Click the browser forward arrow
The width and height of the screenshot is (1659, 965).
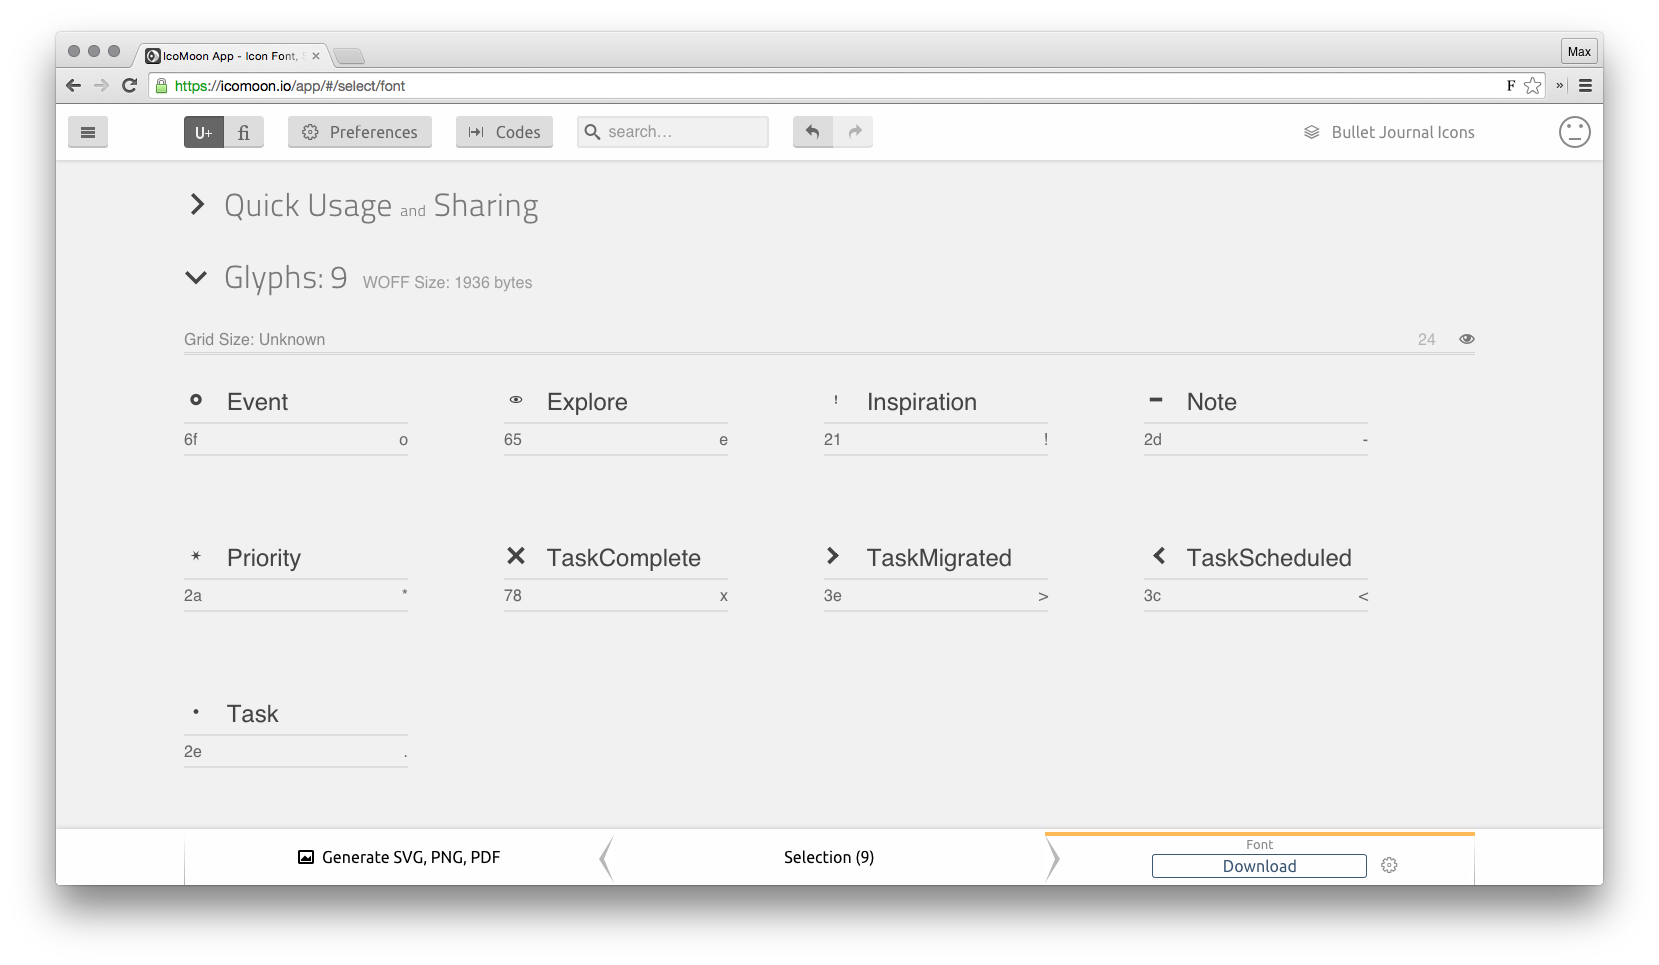pyautogui.click(x=101, y=86)
